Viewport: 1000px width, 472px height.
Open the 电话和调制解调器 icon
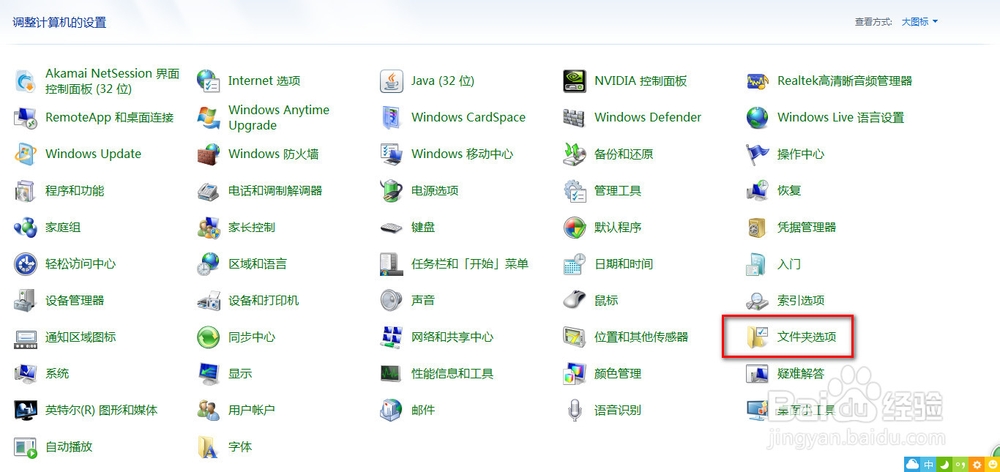pos(209,191)
